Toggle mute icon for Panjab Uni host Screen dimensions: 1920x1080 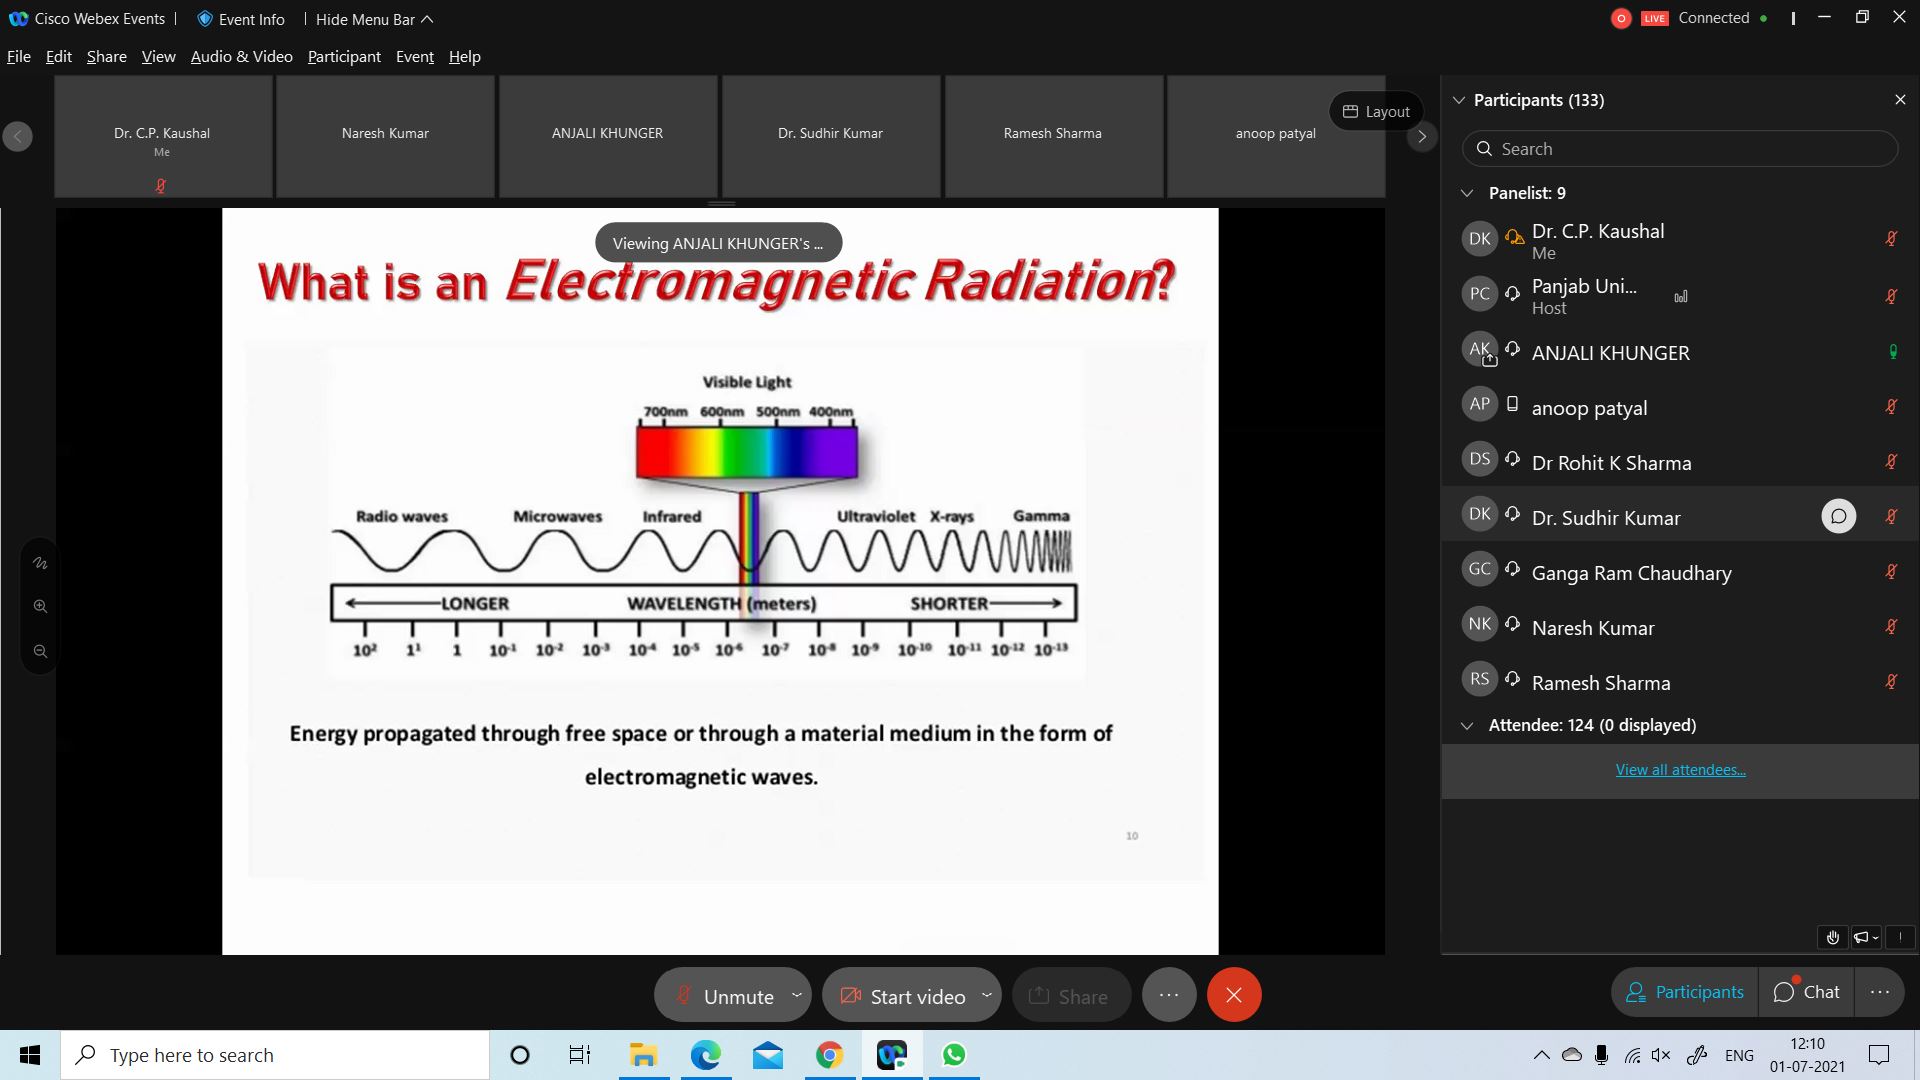[x=1891, y=296]
